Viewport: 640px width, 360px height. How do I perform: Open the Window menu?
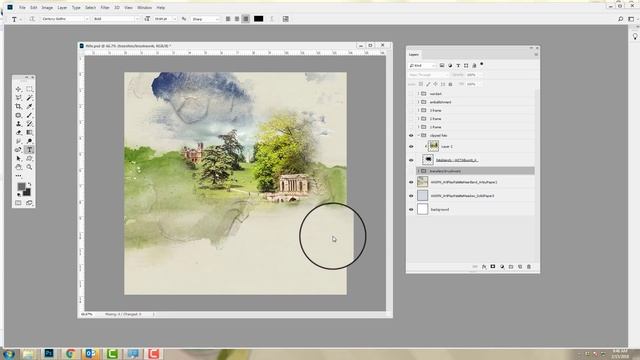point(144,7)
